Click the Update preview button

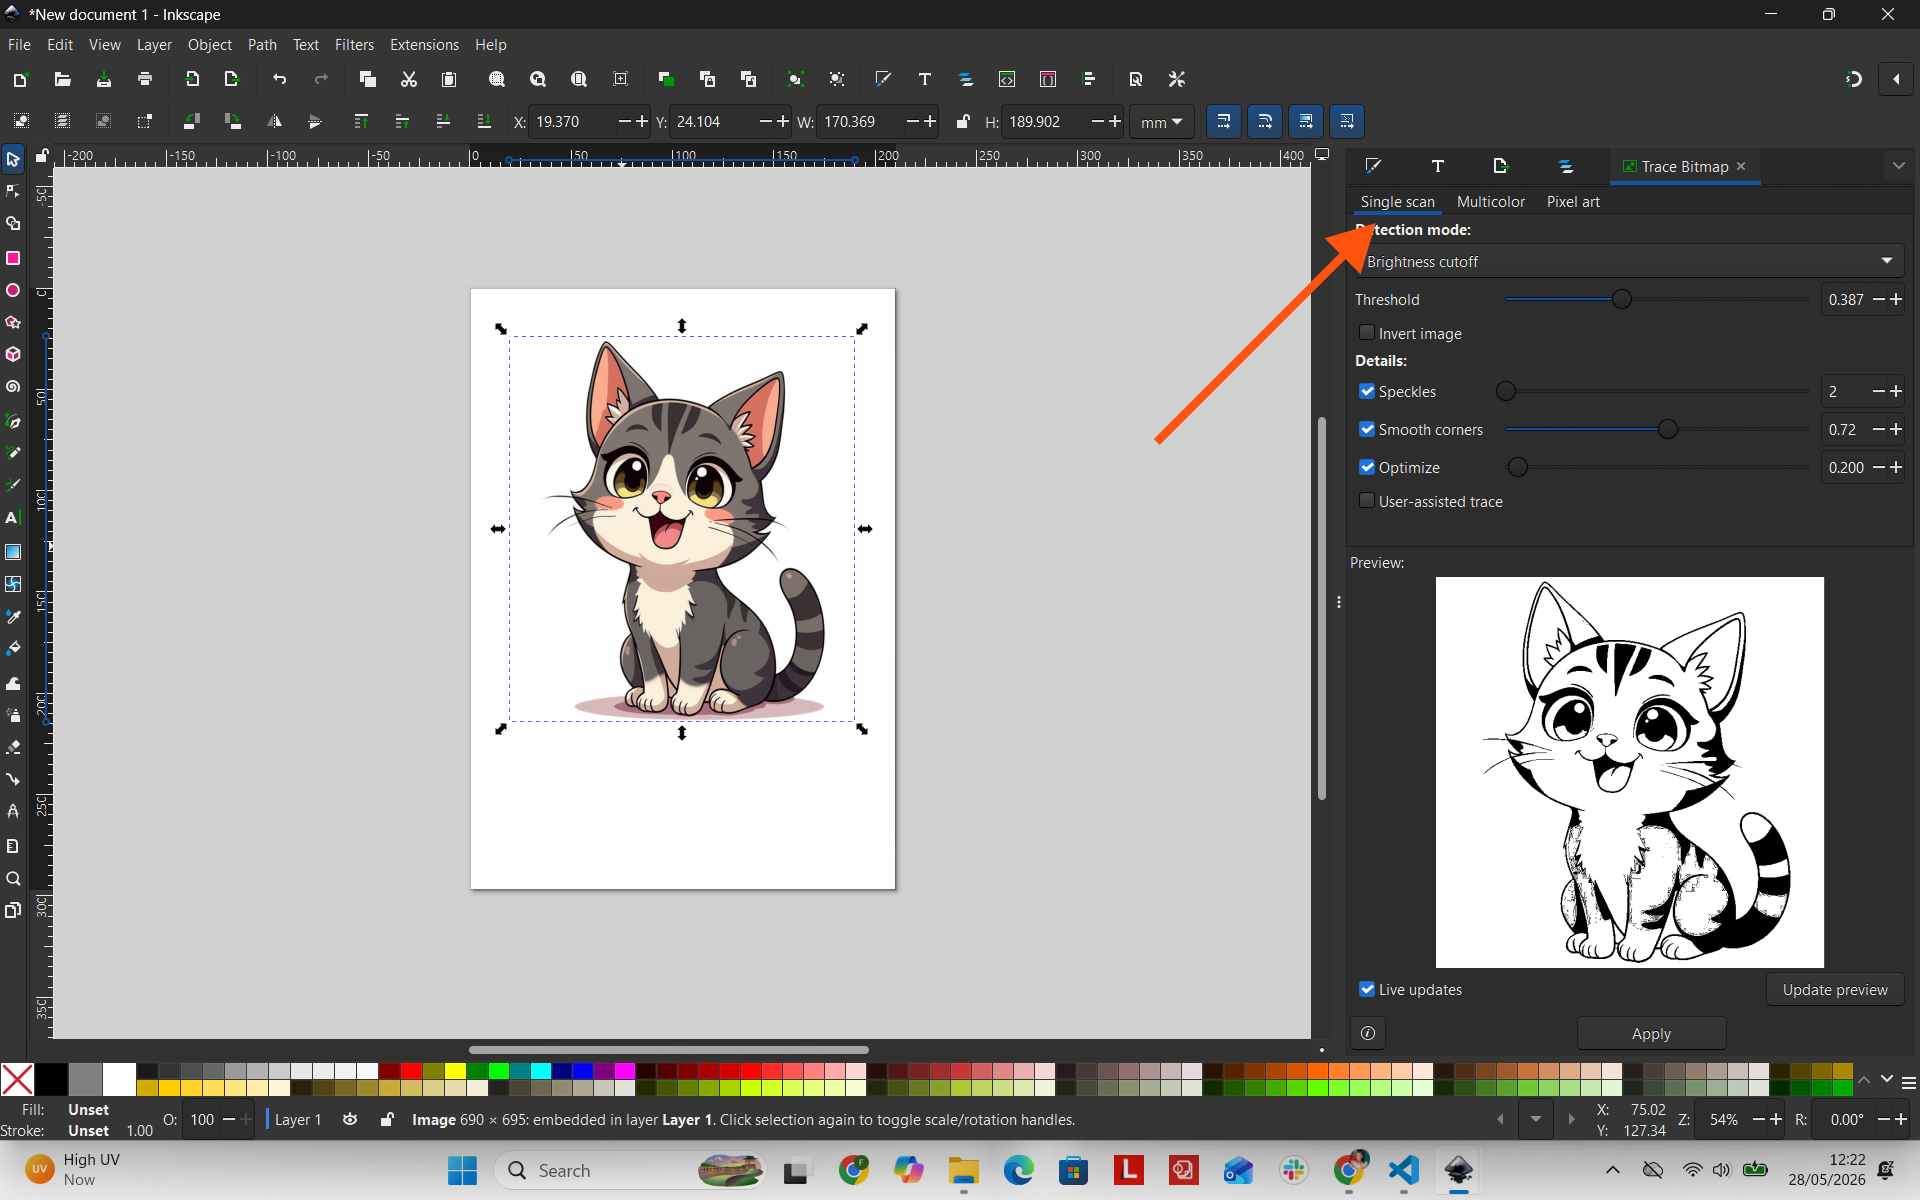1835,989
